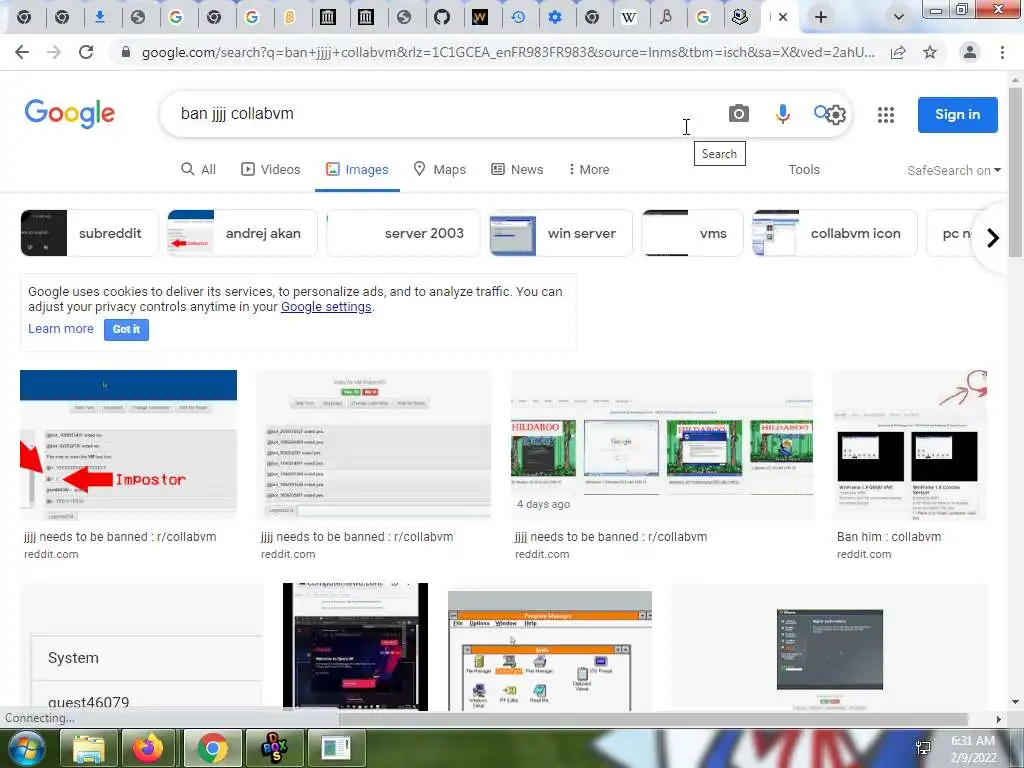Open the Google settings link

tap(326, 306)
